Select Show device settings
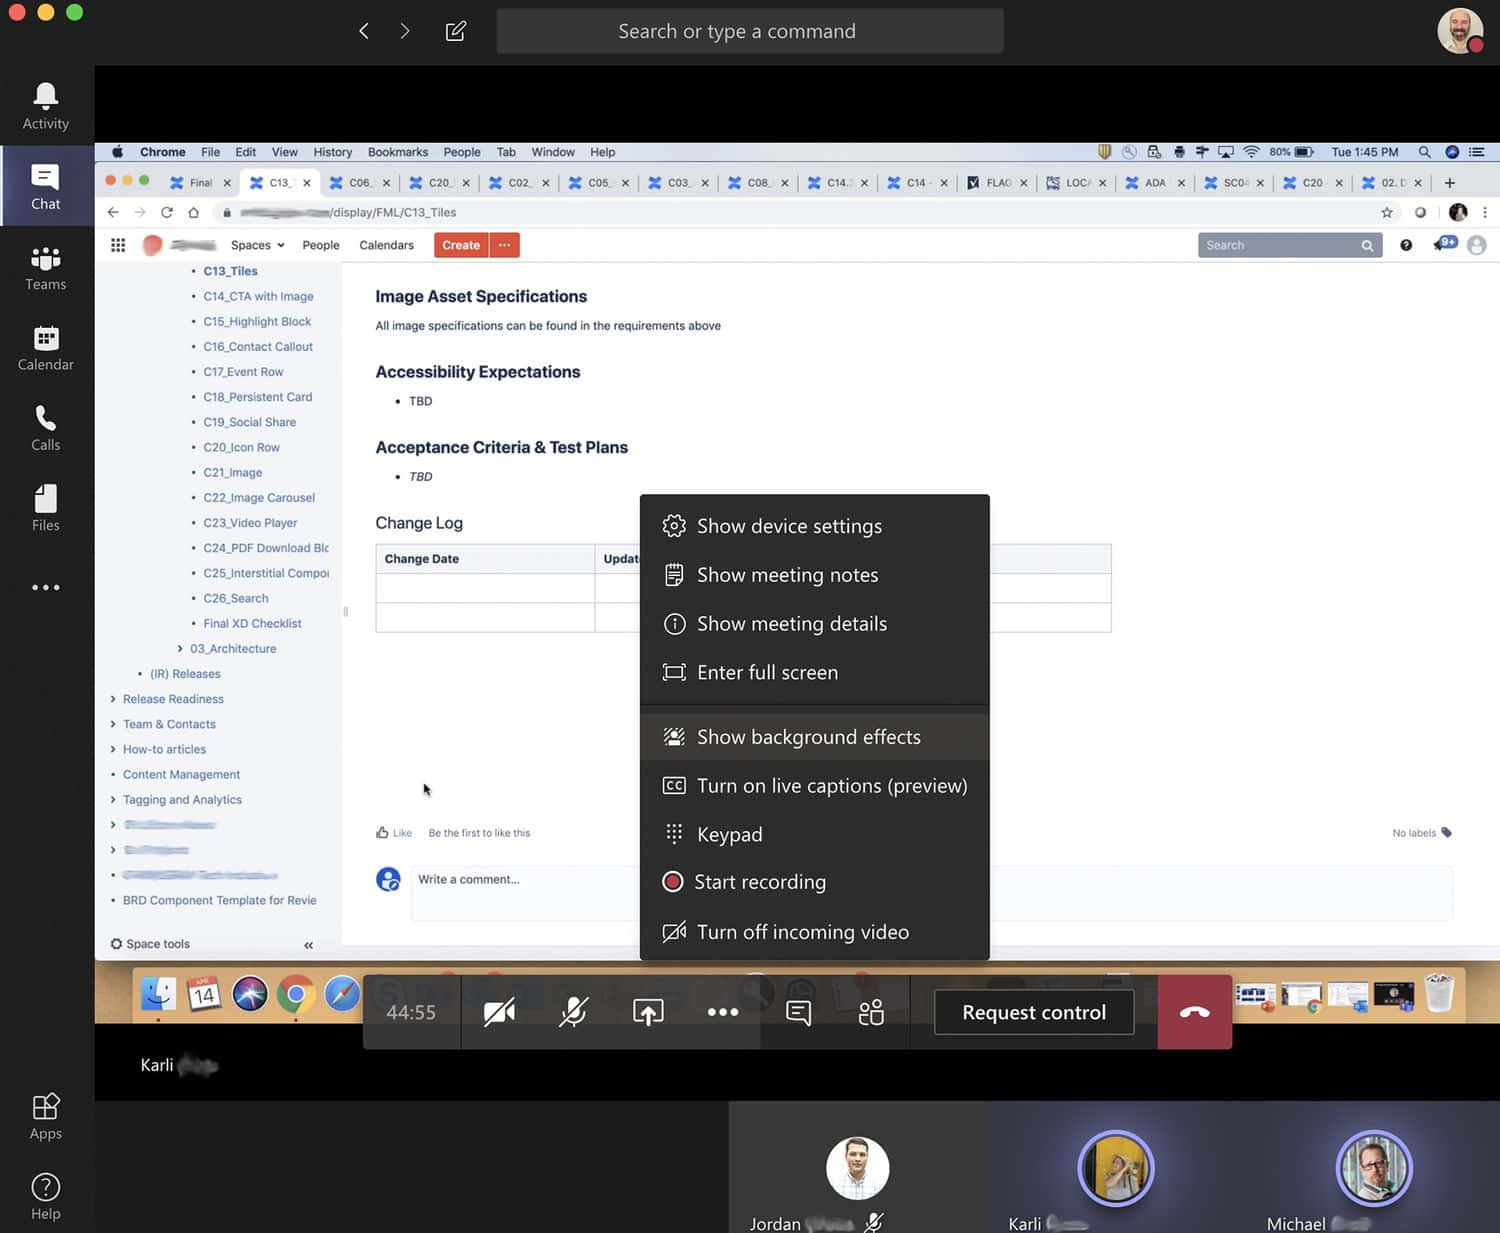Screen dimensions: 1500x1233 click(x=814, y=526)
